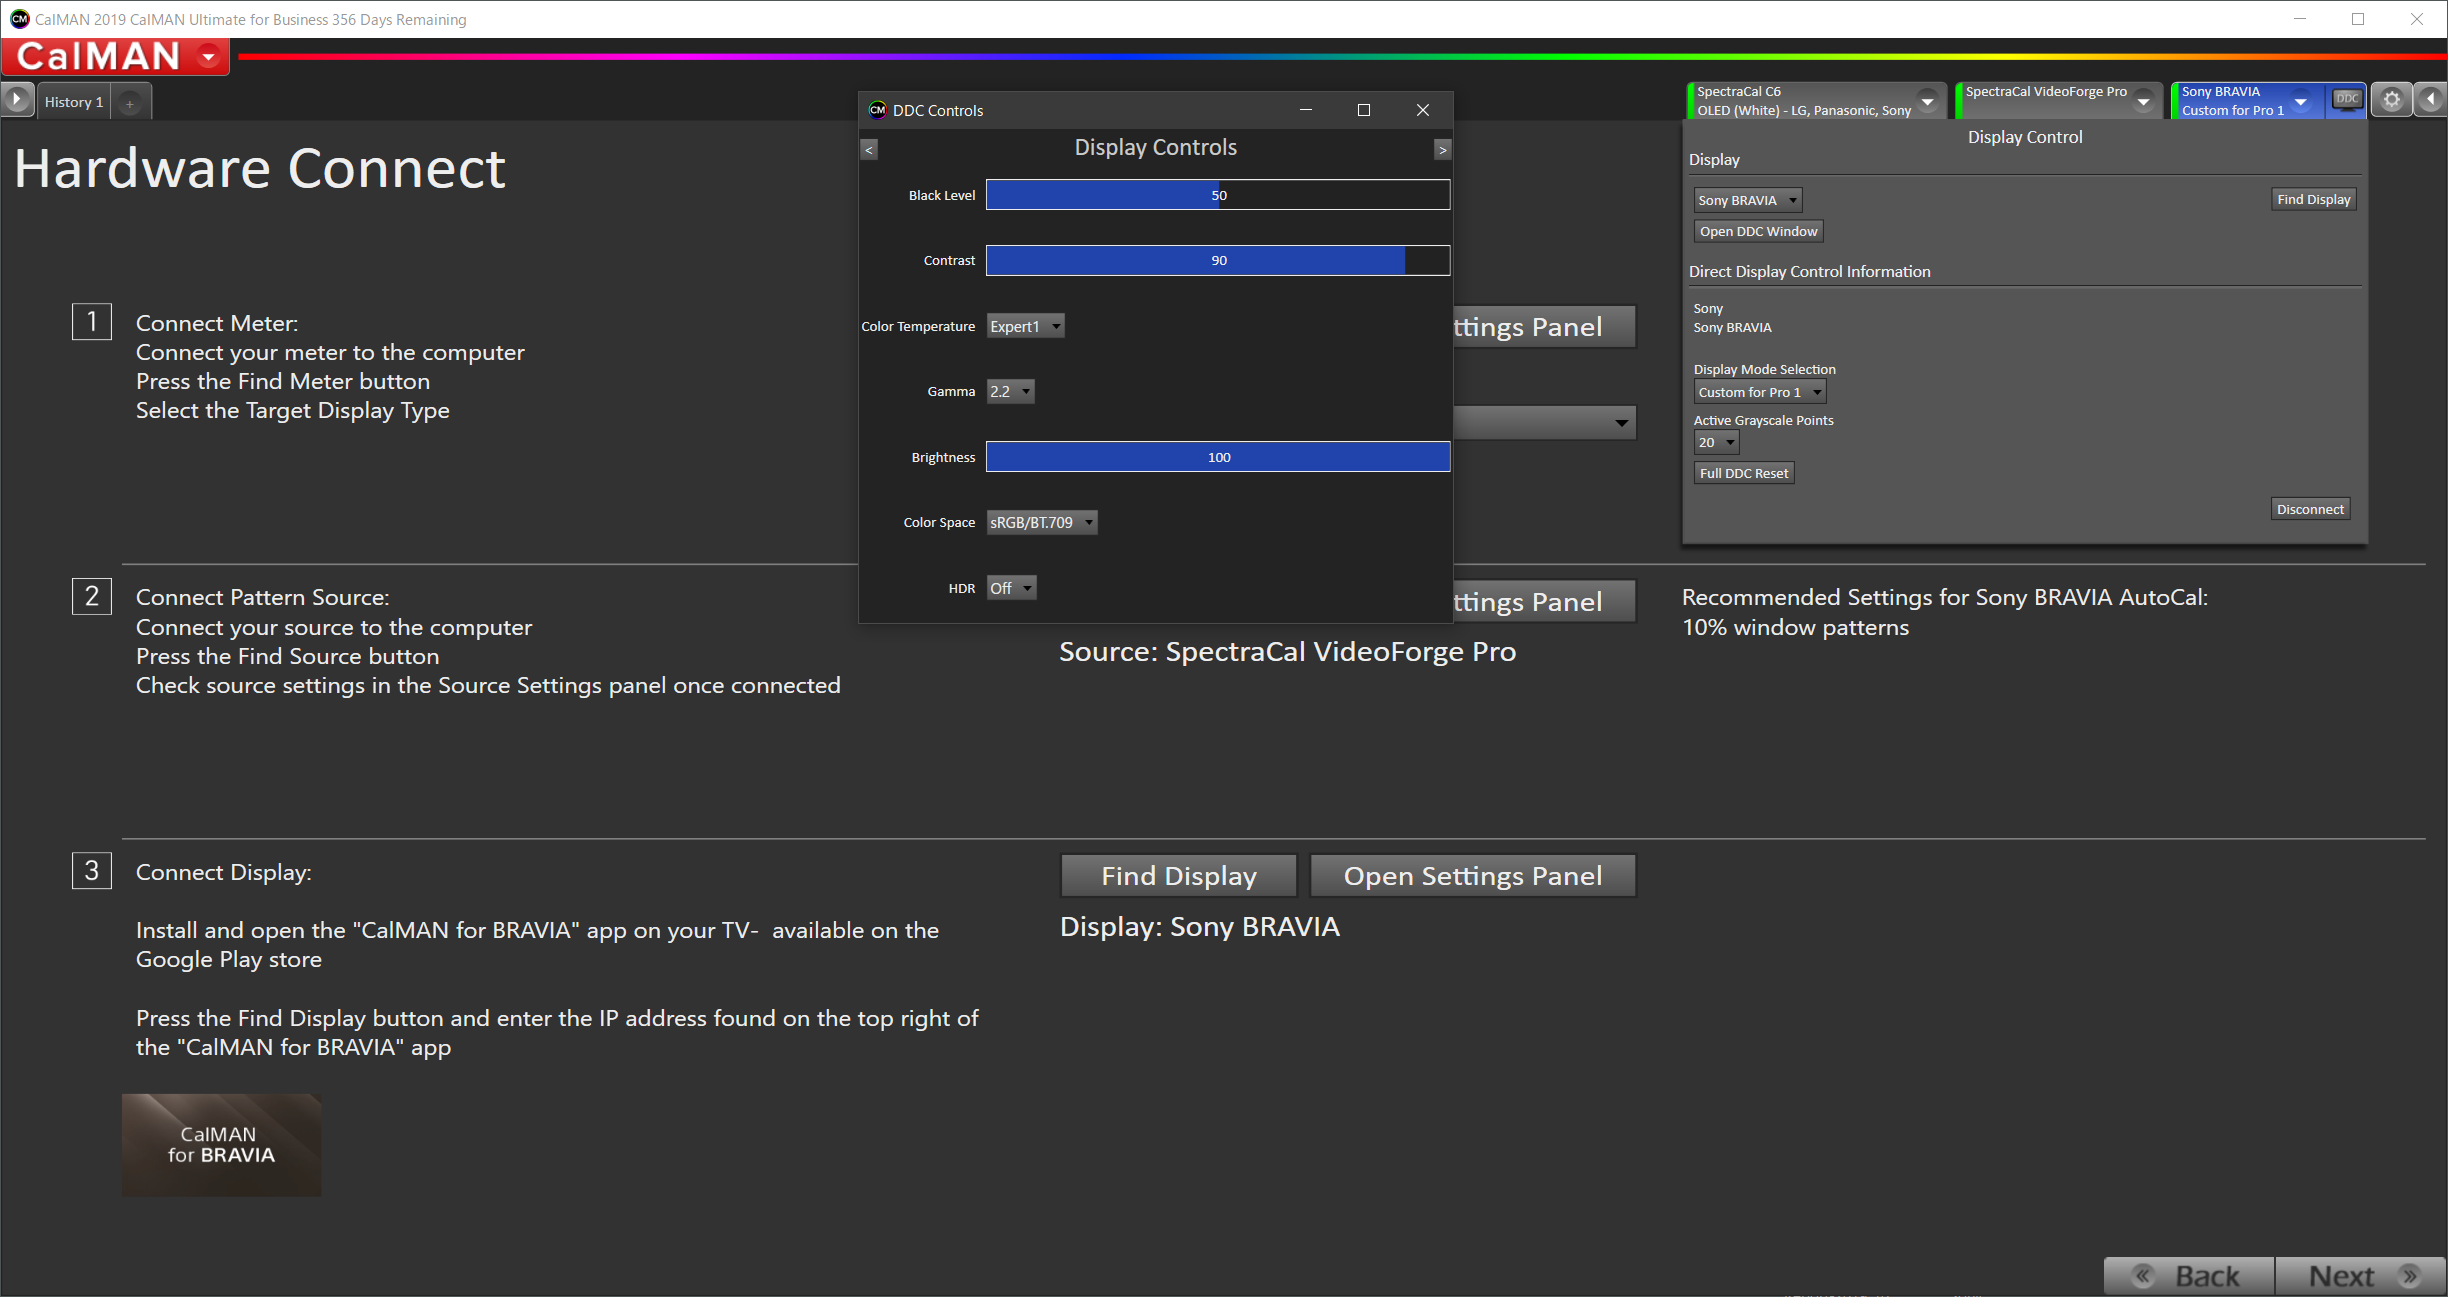Click the Disconnect button
This screenshot has width=2448, height=1297.
tap(2310, 509)
